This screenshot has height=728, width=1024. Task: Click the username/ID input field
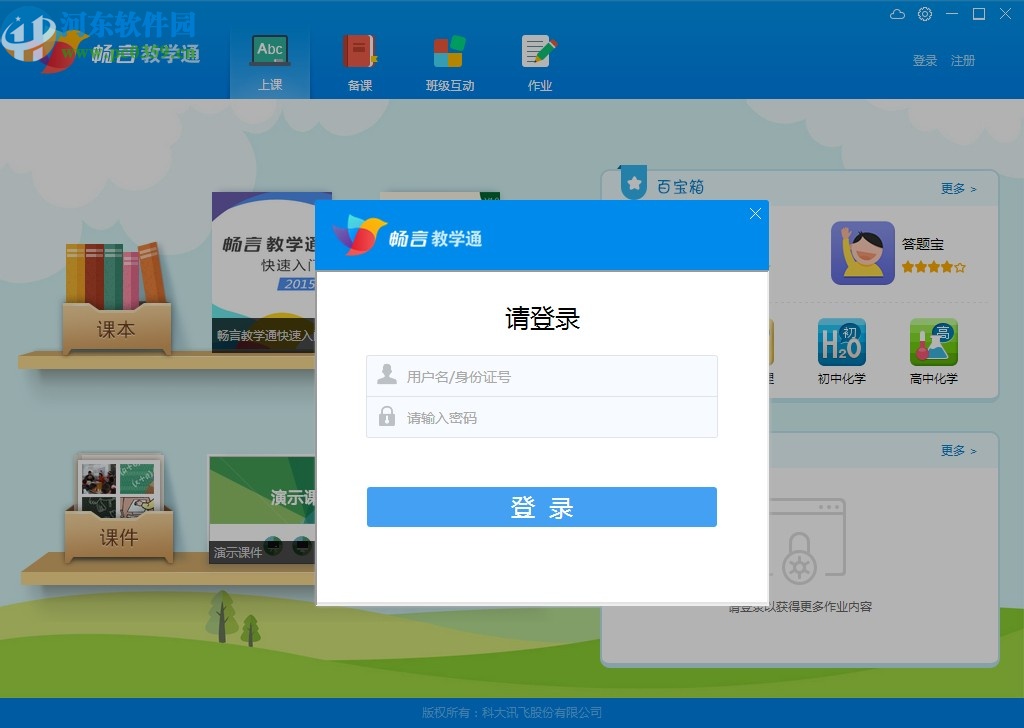point(541,375)
